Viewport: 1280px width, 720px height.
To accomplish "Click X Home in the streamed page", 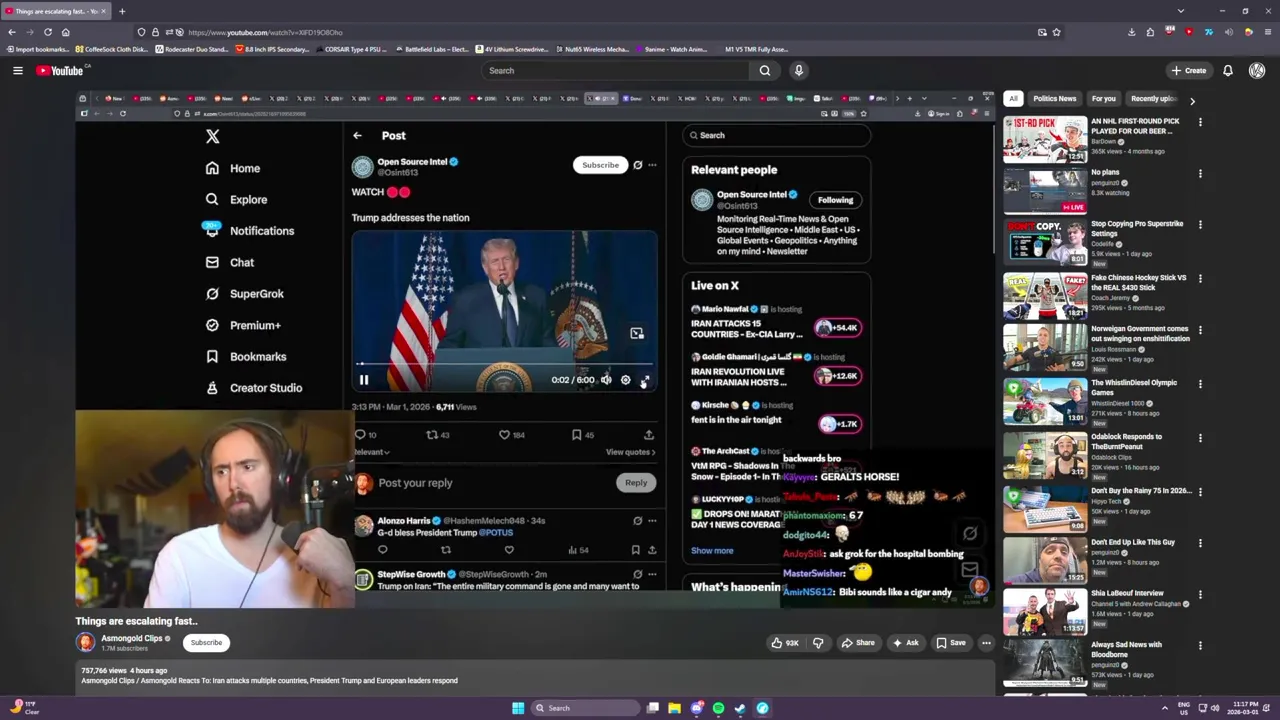I will pyautogui.click(x=233, y=168).
